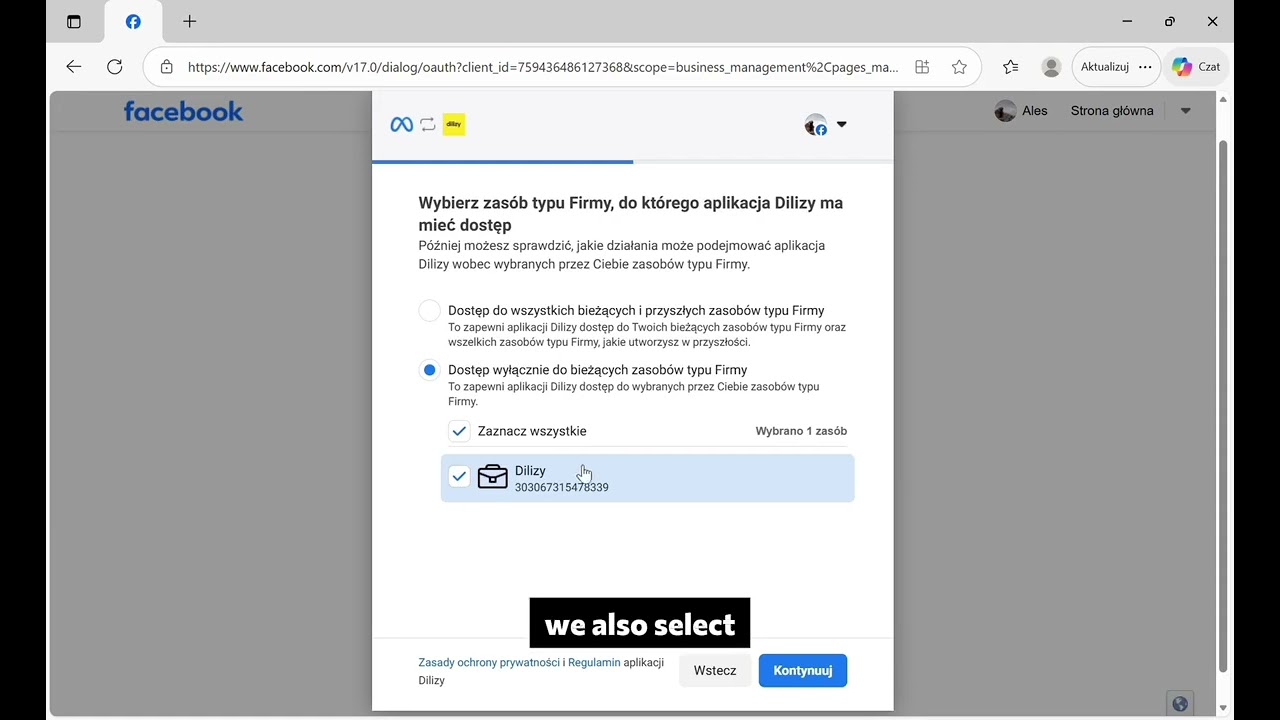Click the address bar URL
Screen dimensions: 1280x720
[543, 67]
